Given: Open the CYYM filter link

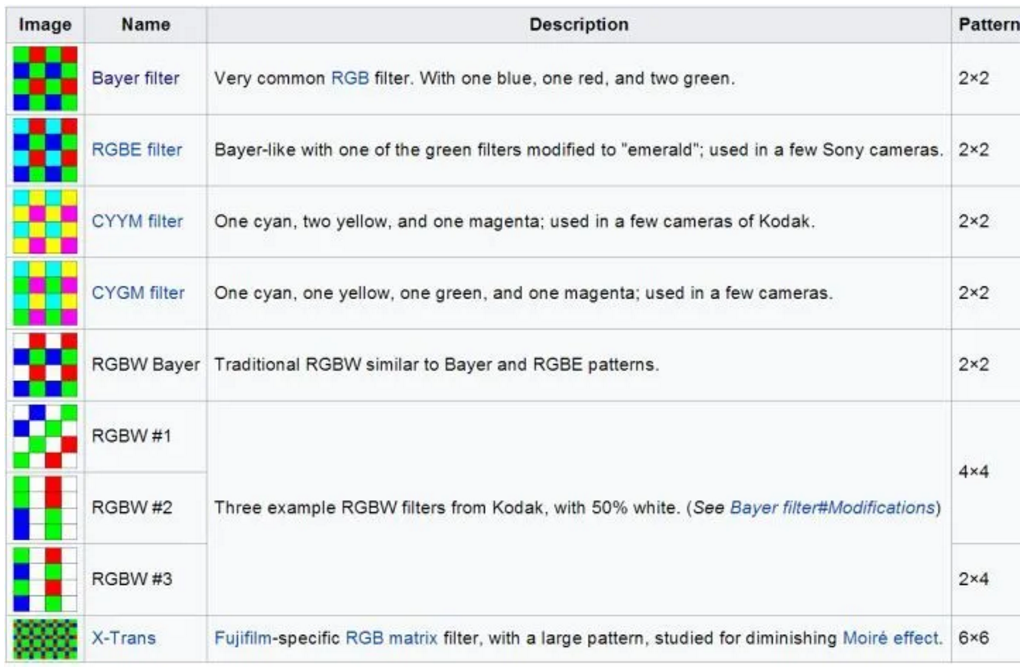Looking at the screenshot, I should (138, 221).
